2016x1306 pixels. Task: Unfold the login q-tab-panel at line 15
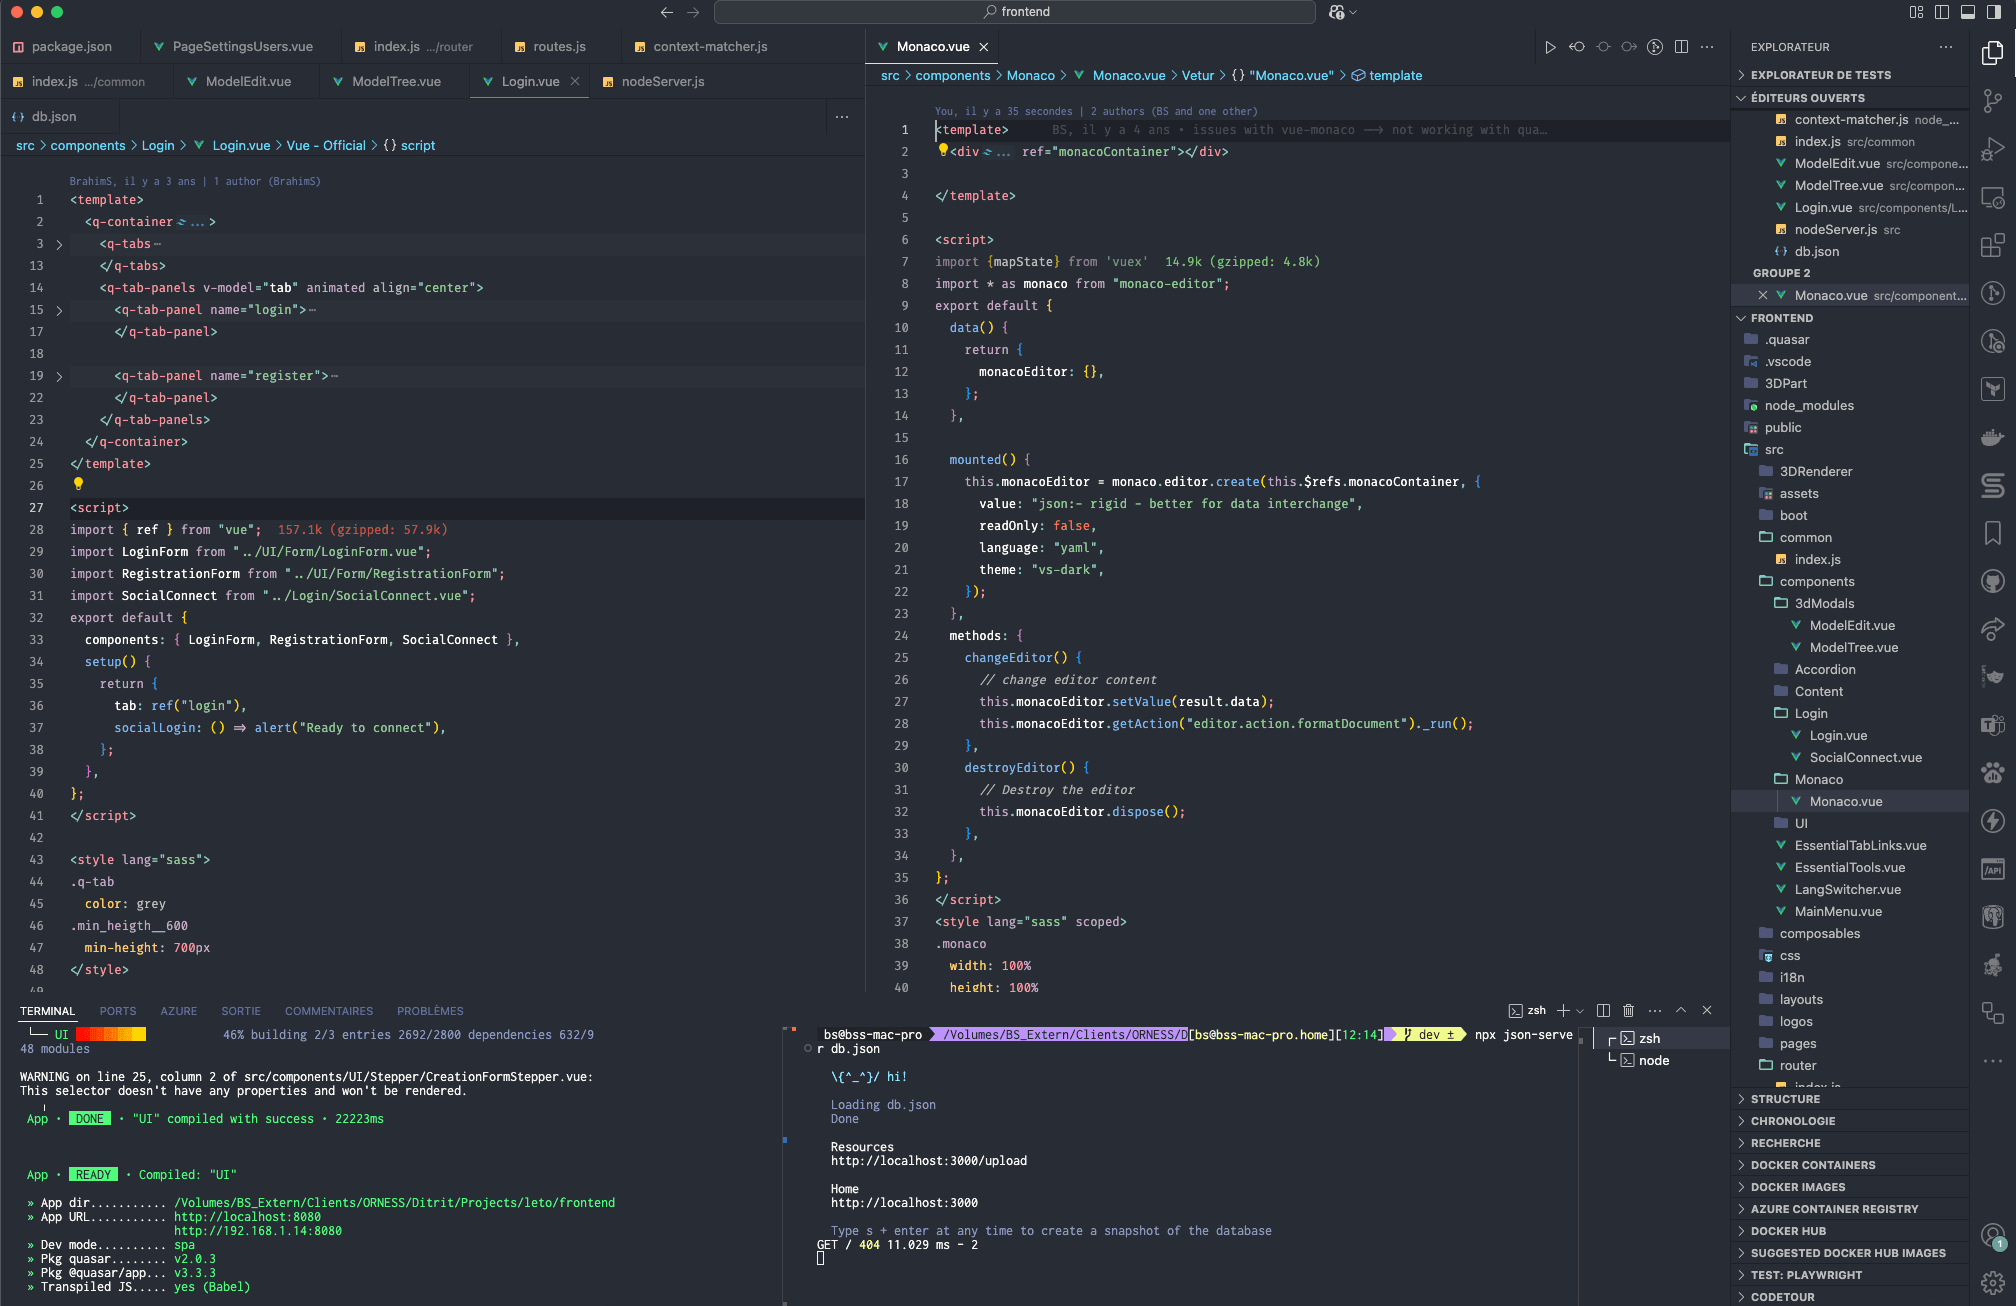pos(59,310)
